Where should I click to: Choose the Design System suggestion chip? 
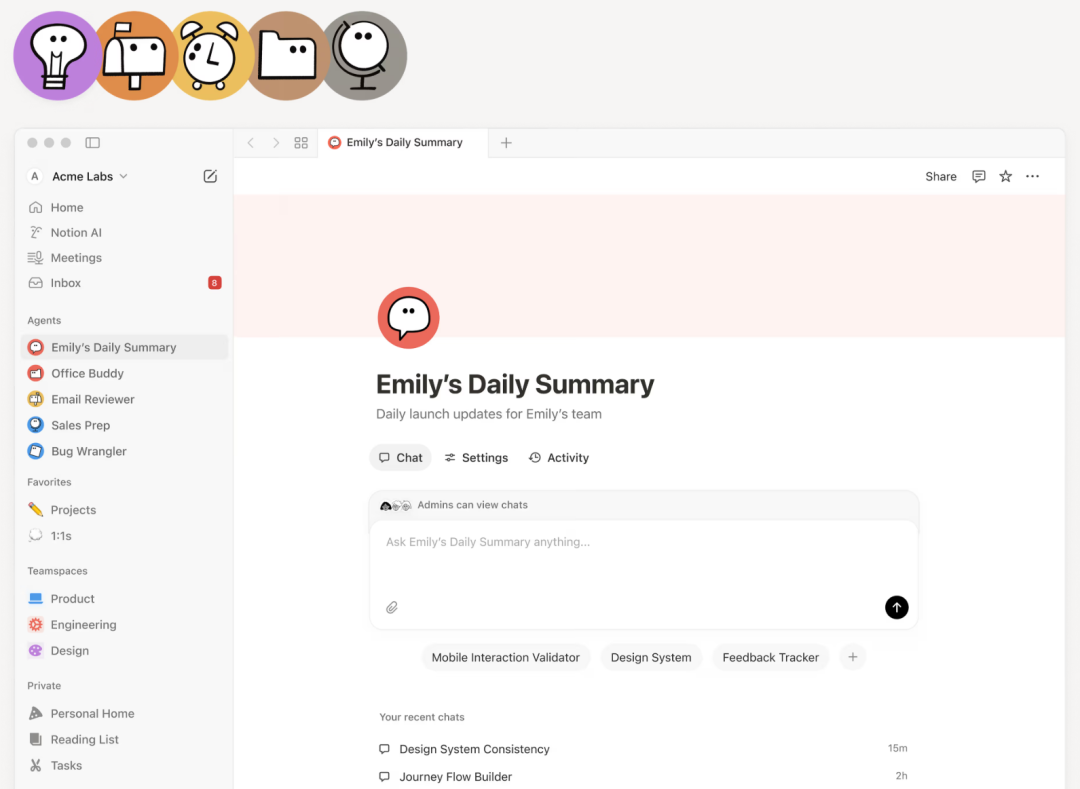(651, 658)
